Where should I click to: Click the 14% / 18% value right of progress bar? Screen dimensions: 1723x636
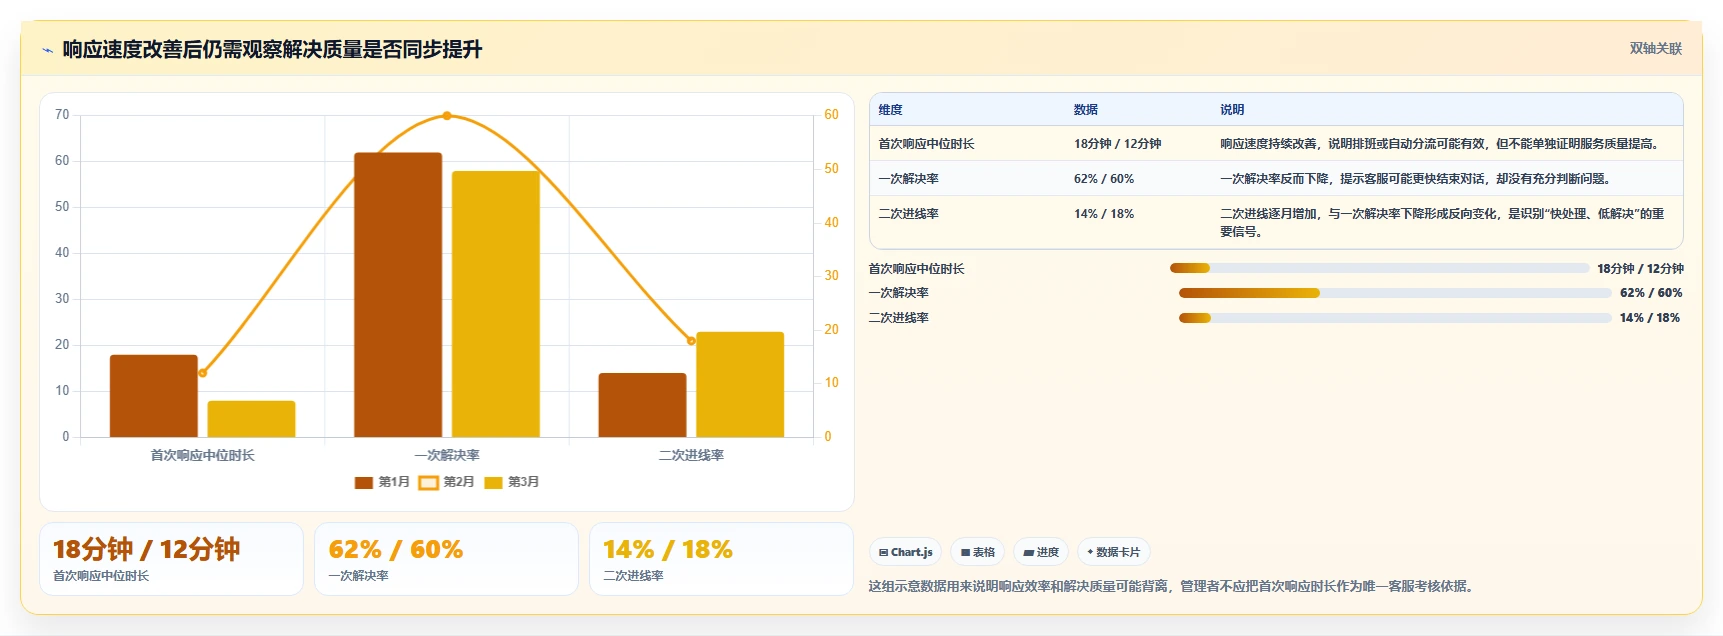[x=1650, y=318]
